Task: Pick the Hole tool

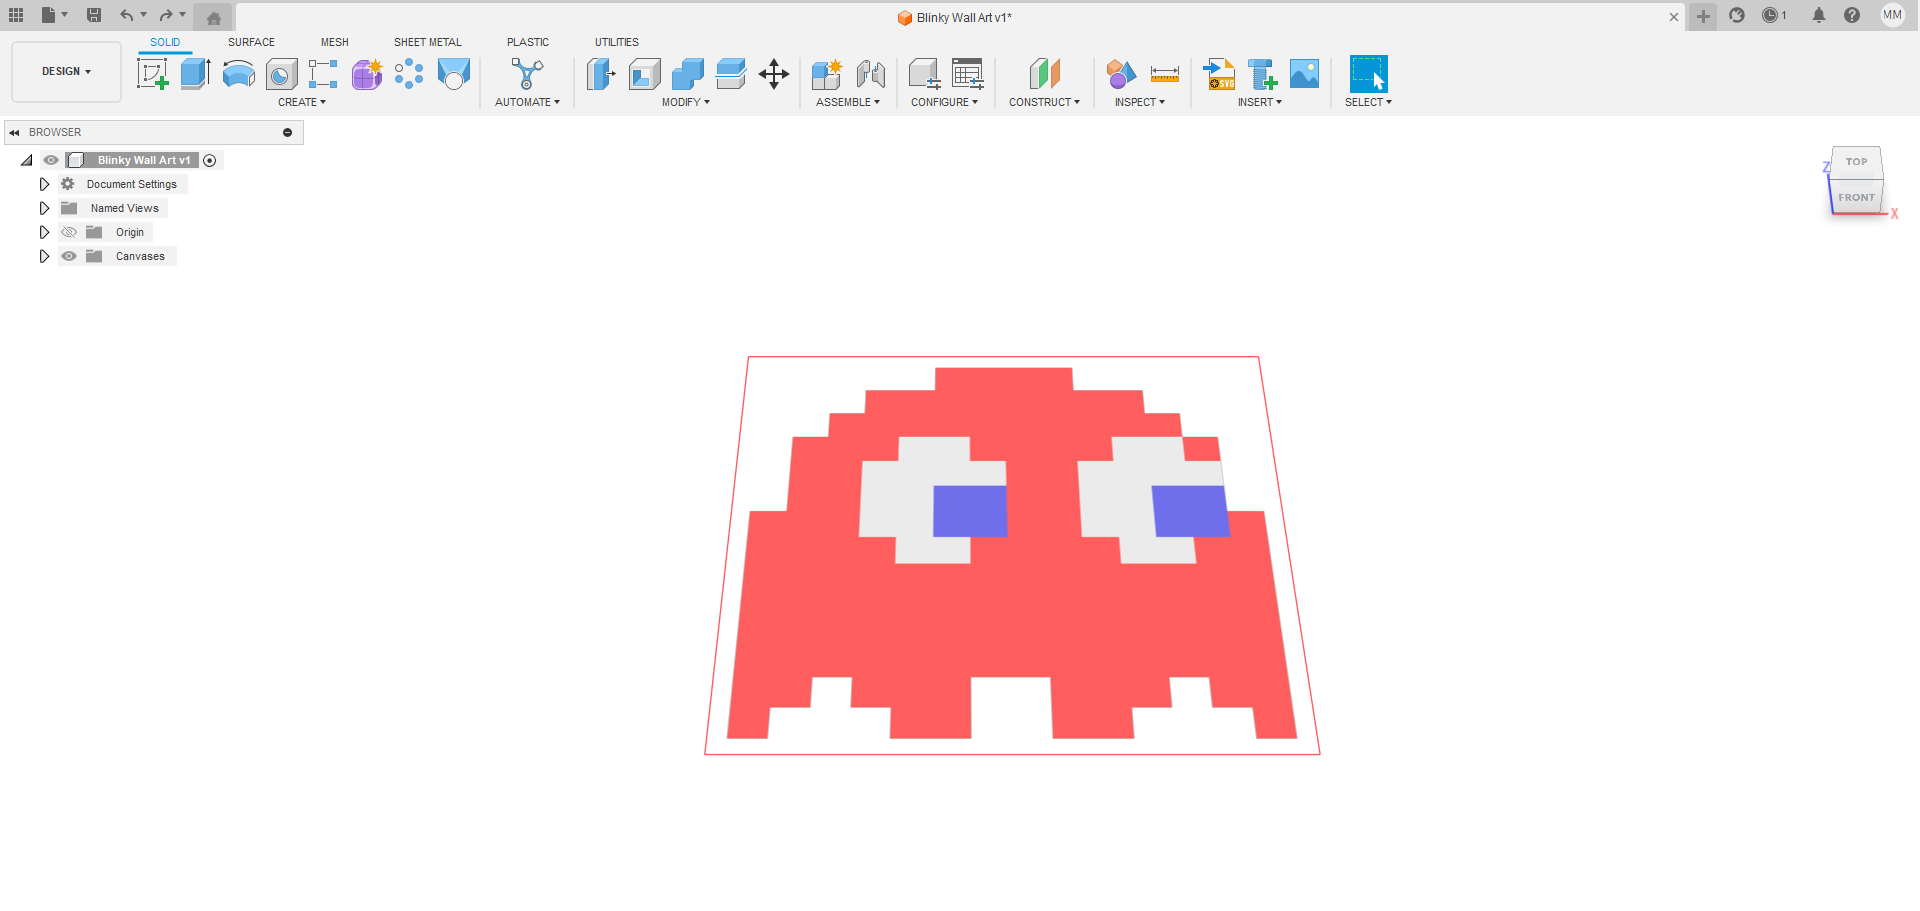Action: pyautogui.click(x=281, y=74)
